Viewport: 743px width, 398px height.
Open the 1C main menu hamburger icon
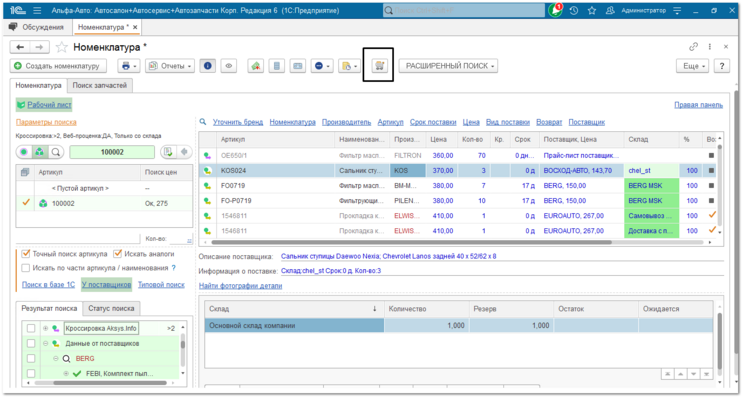pyautogui.click(x=37, y=10)
